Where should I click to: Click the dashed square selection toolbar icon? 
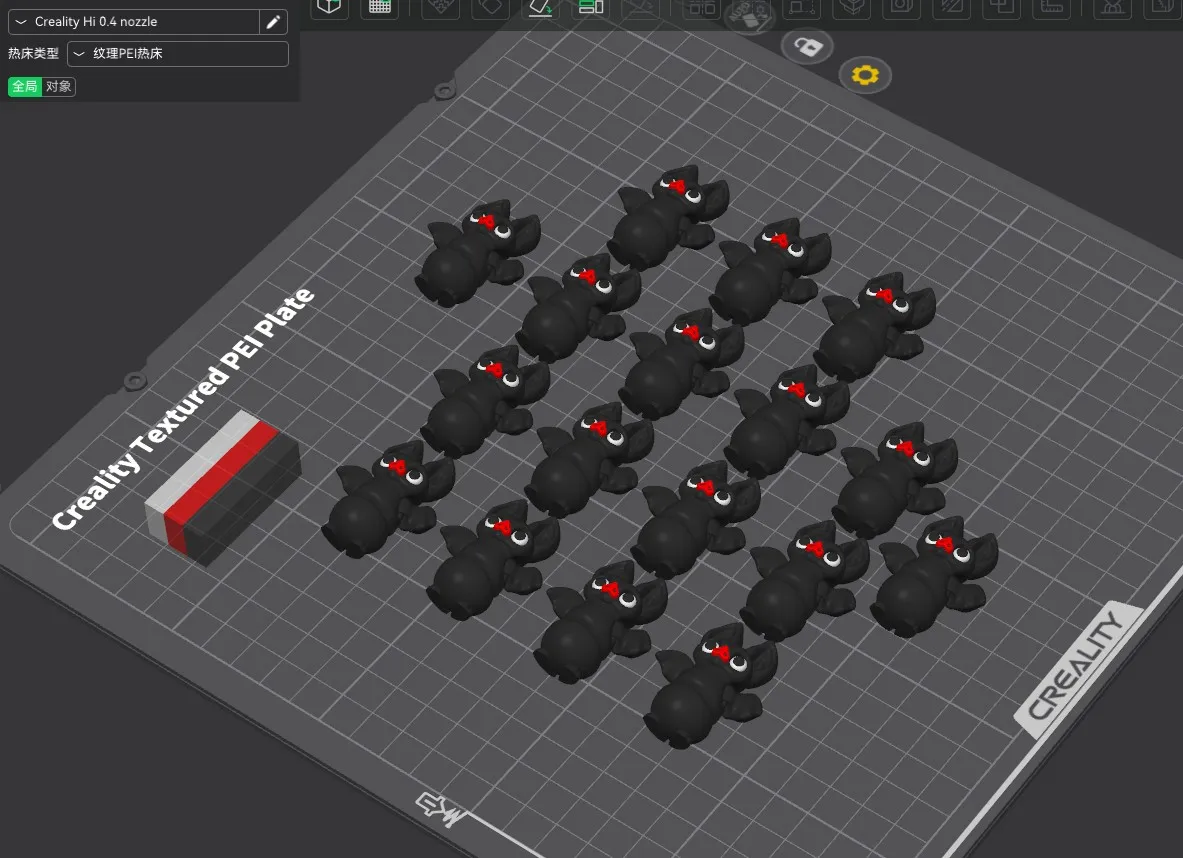pyautogui.click(x=801, y=7)
